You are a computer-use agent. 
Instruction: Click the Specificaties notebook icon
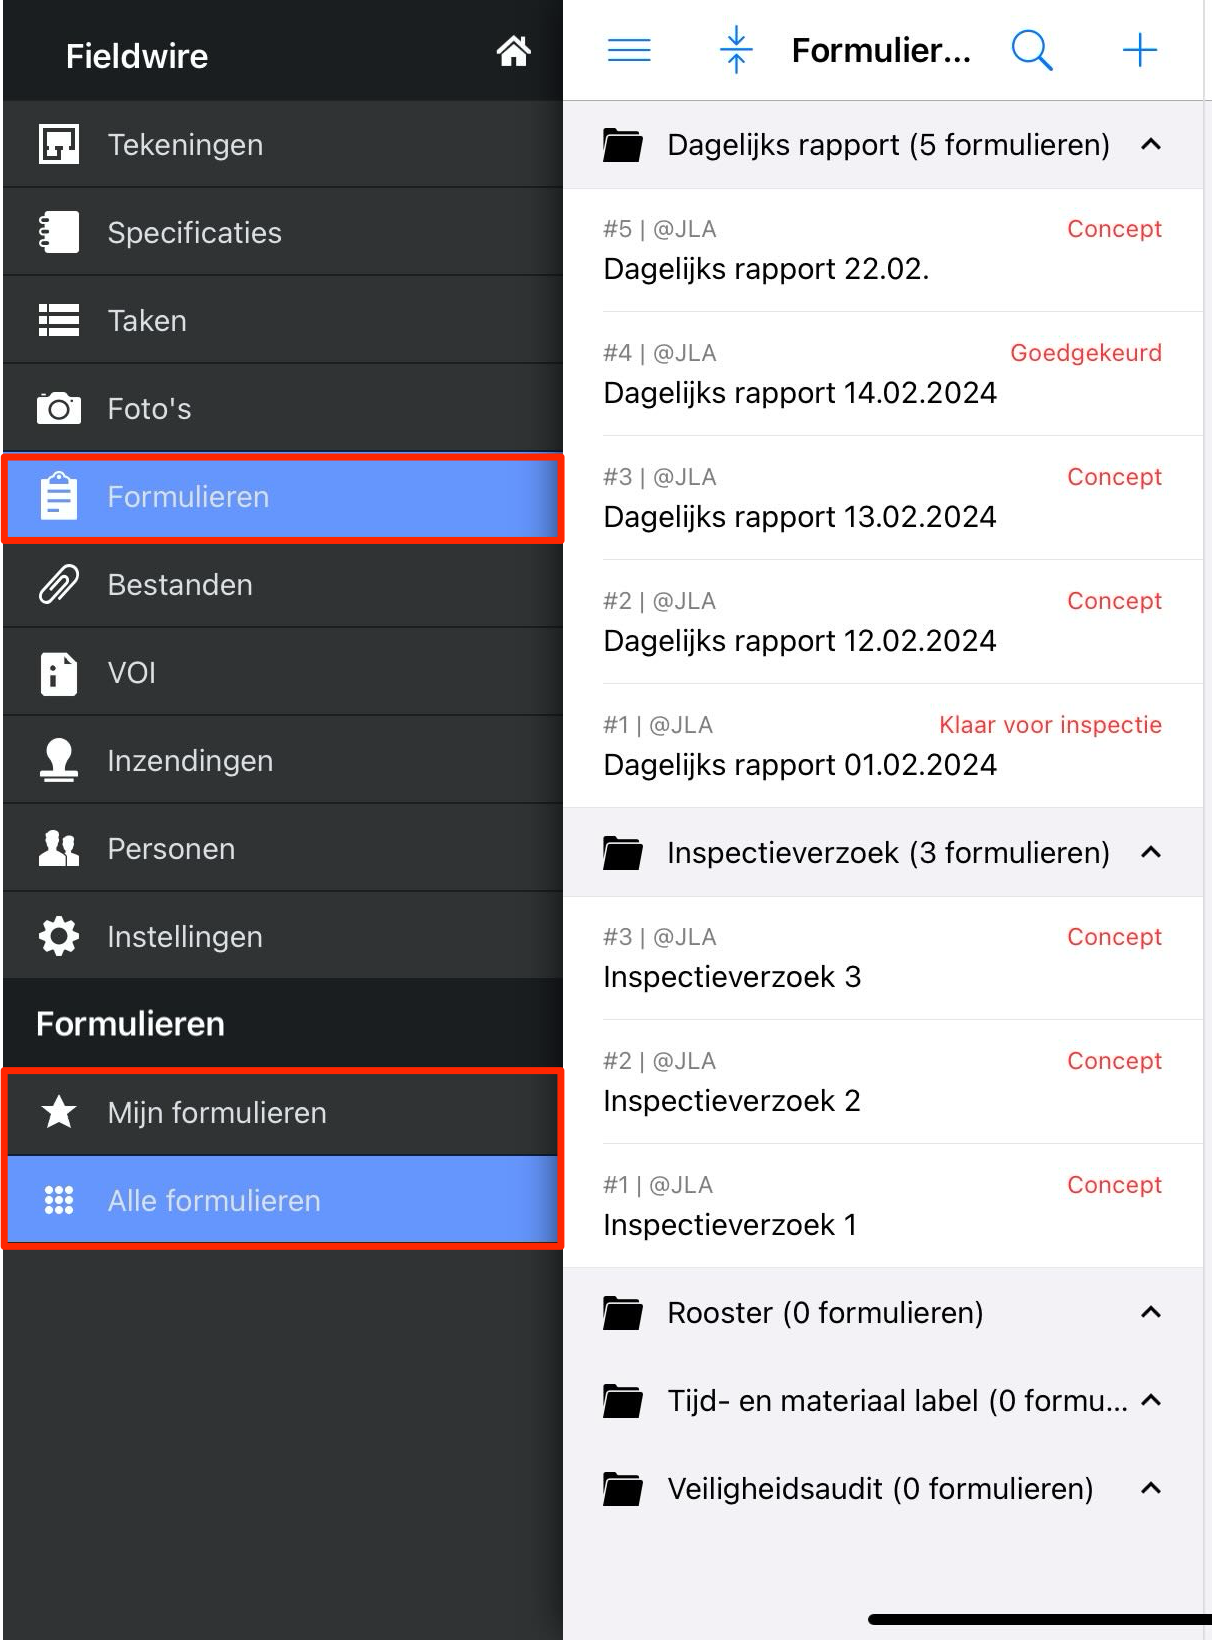(59, 232)
